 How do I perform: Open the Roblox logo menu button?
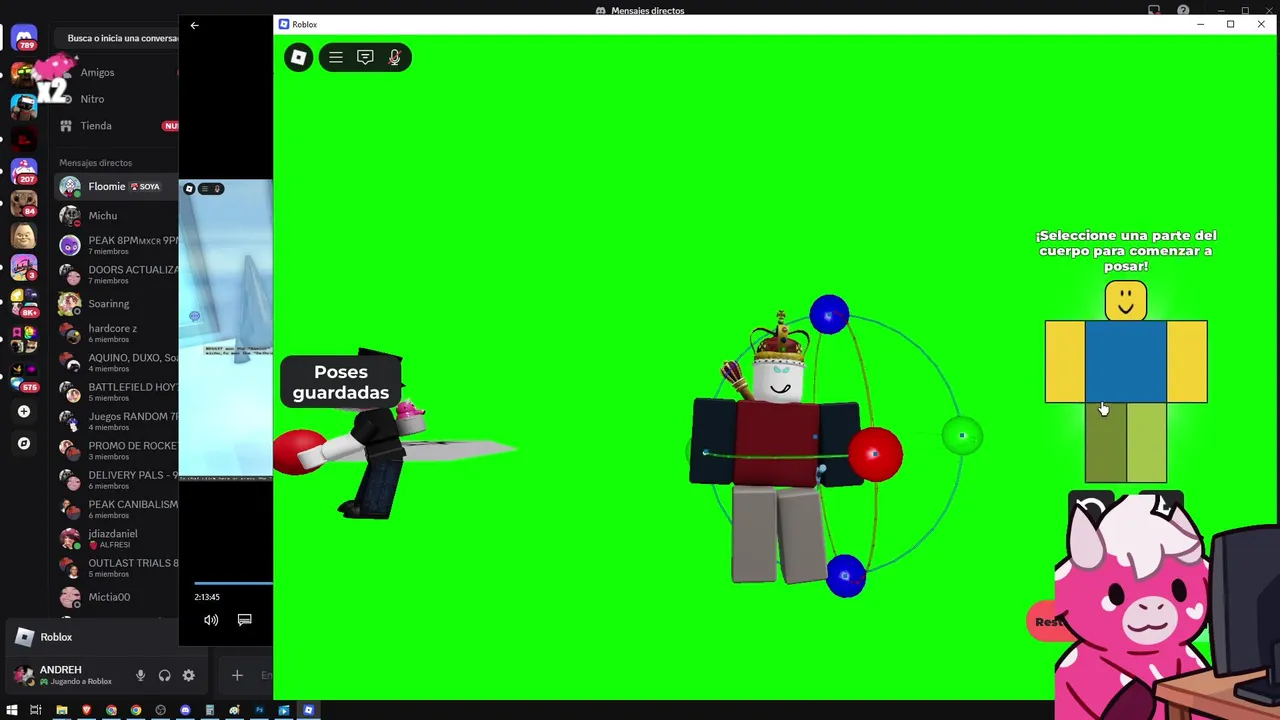[x=298, y=57]
